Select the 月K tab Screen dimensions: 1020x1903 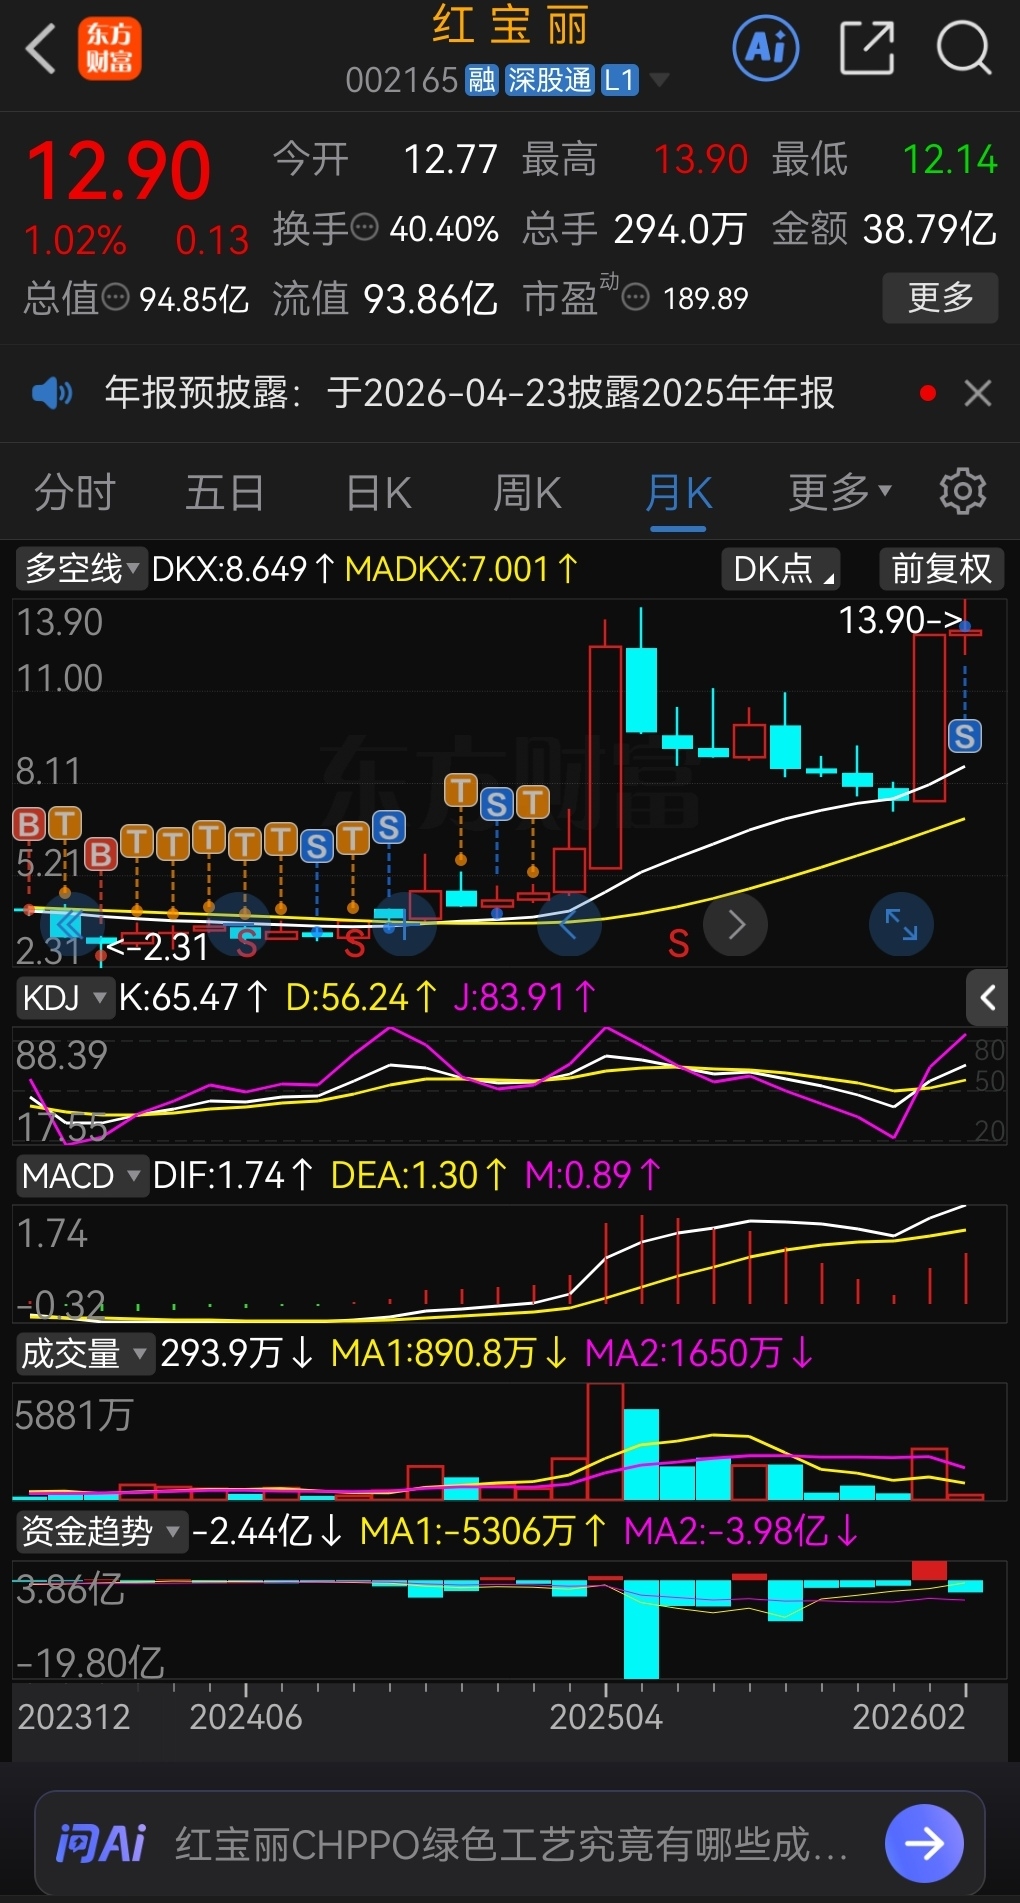click(678, 493)
